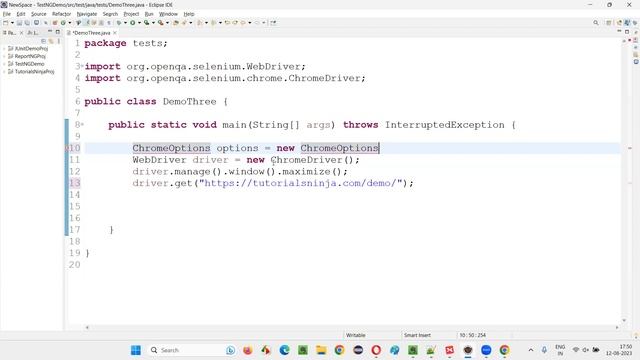Open the Coverage run dropdown arrow
The height and width of the screenshot is (360, 640).
[x=153, y=23]
